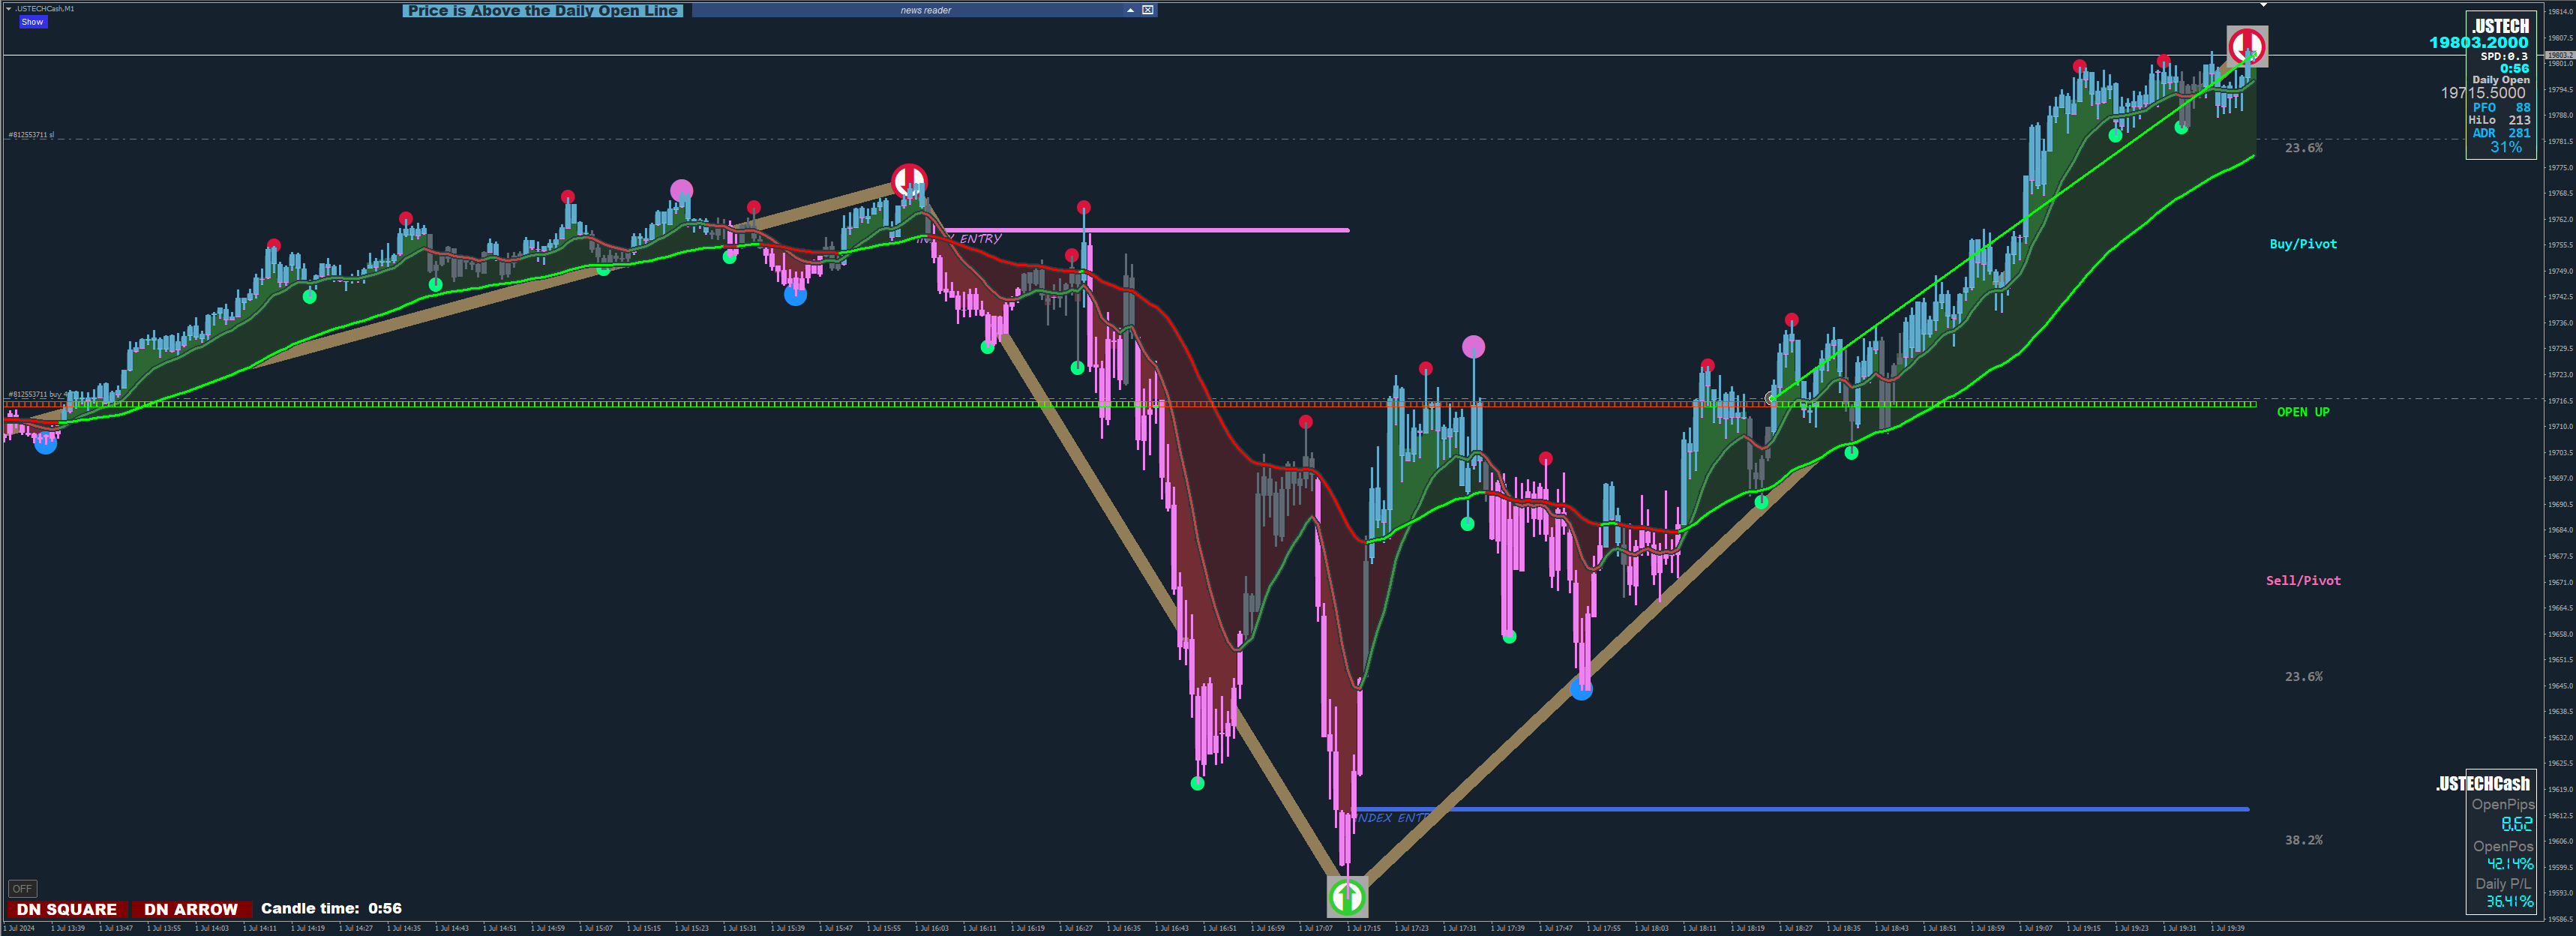This screenshot has height=936, width=2576.
Task: Click the Sell/Pivot label
Action: tap(2303, 581)
